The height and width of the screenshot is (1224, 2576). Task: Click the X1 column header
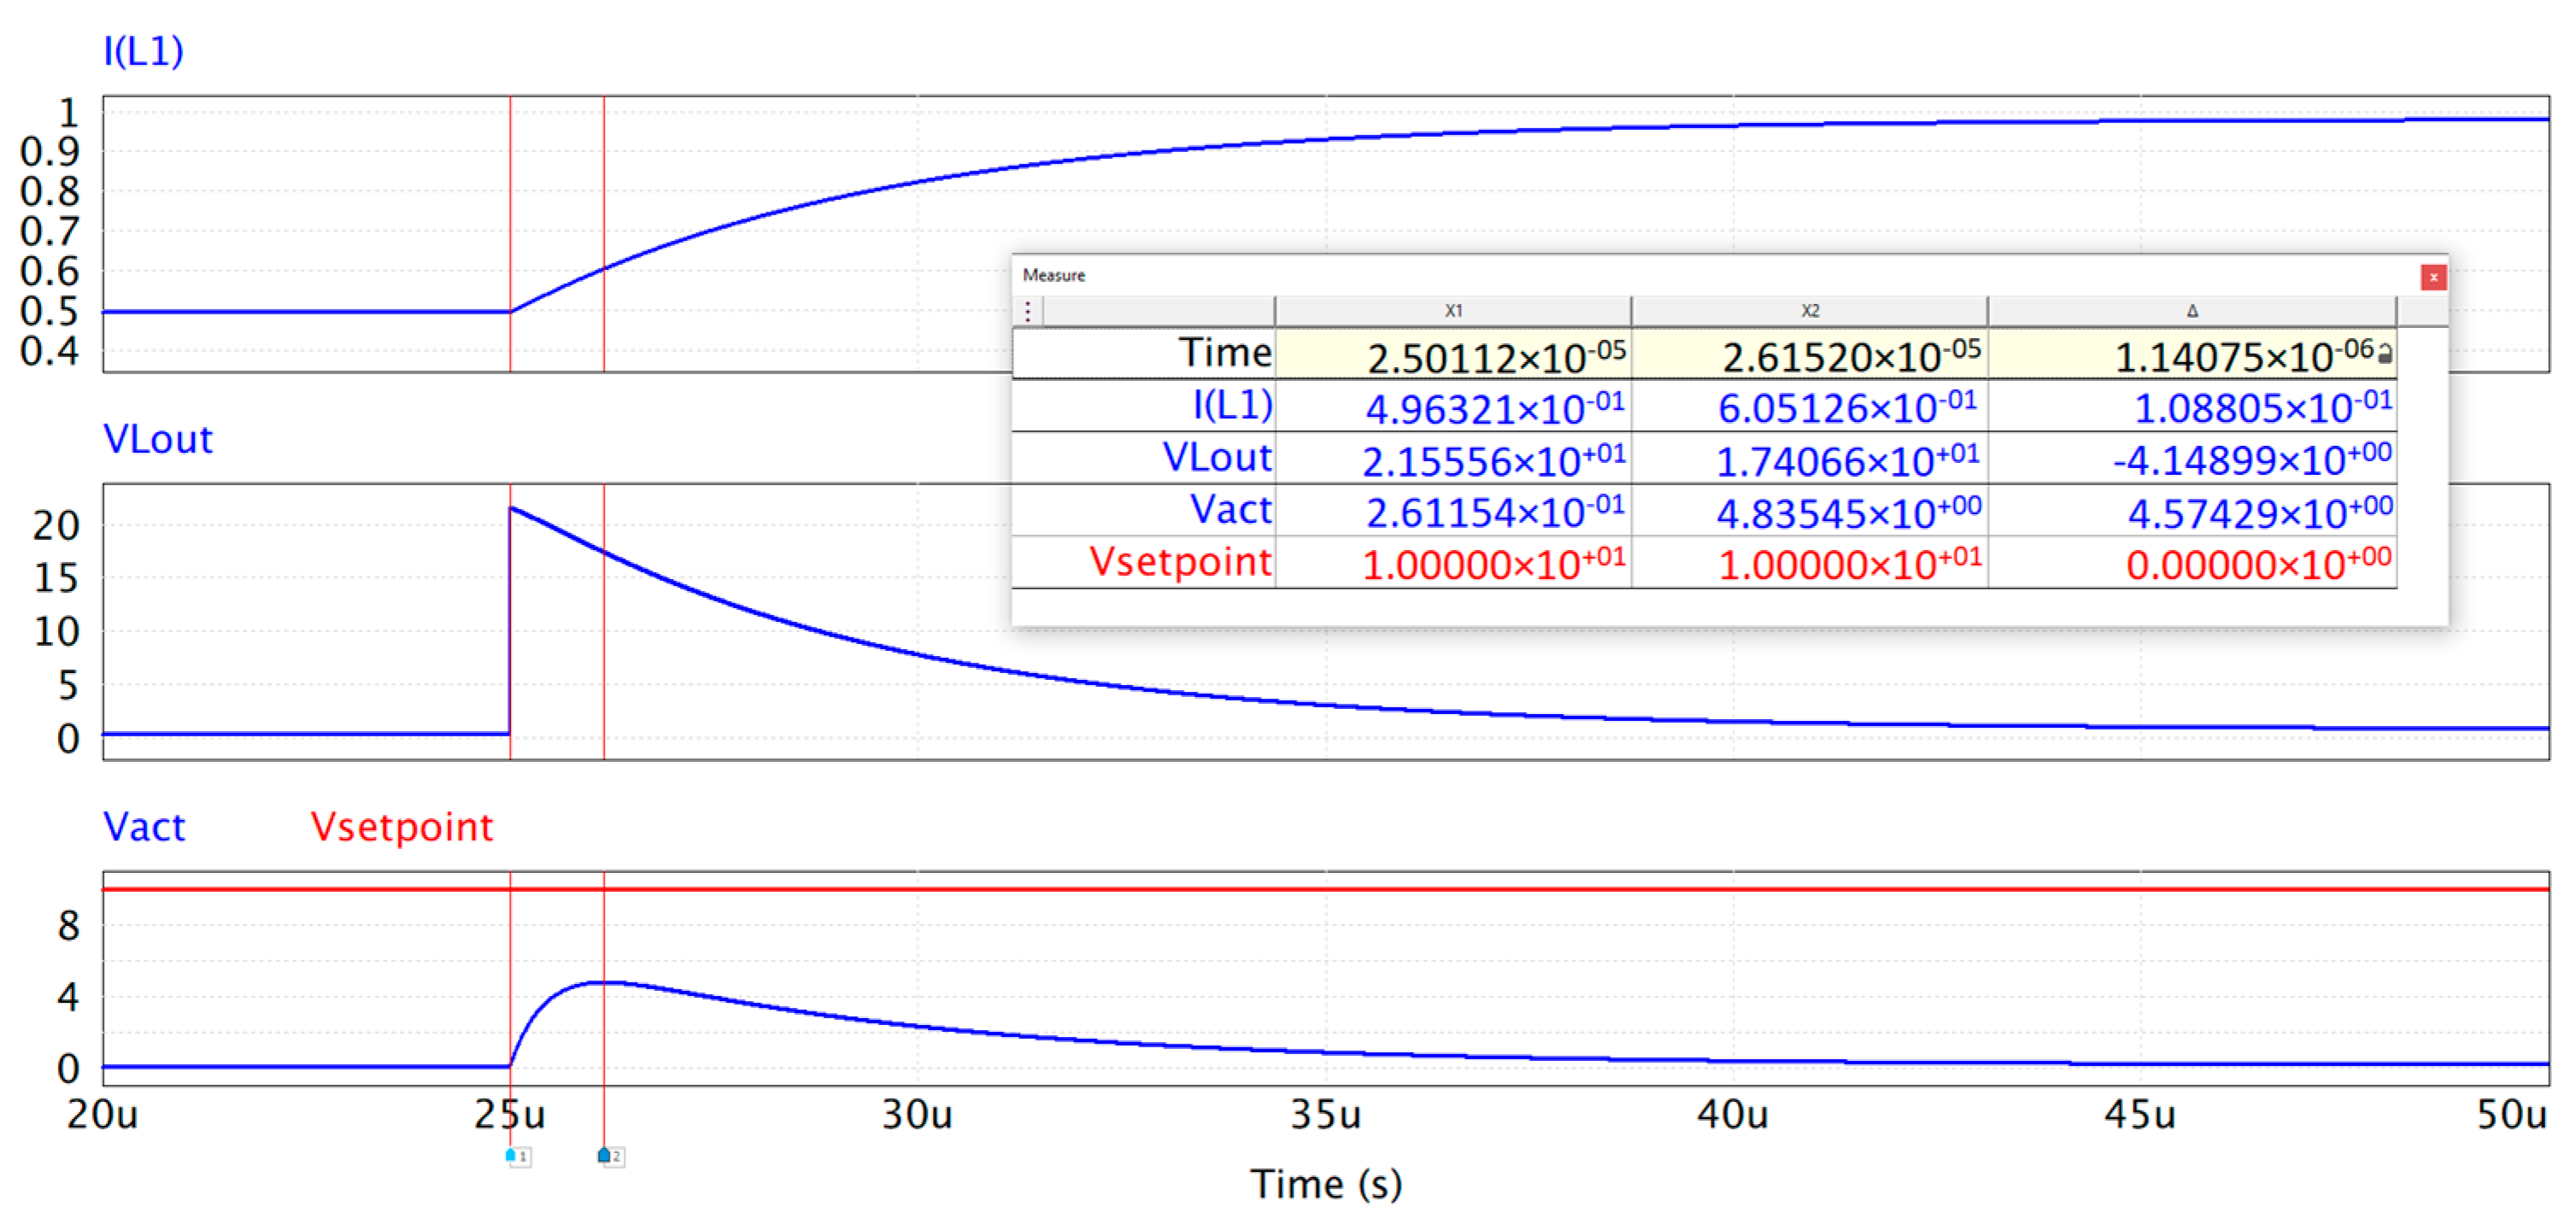coord(1453,311)
